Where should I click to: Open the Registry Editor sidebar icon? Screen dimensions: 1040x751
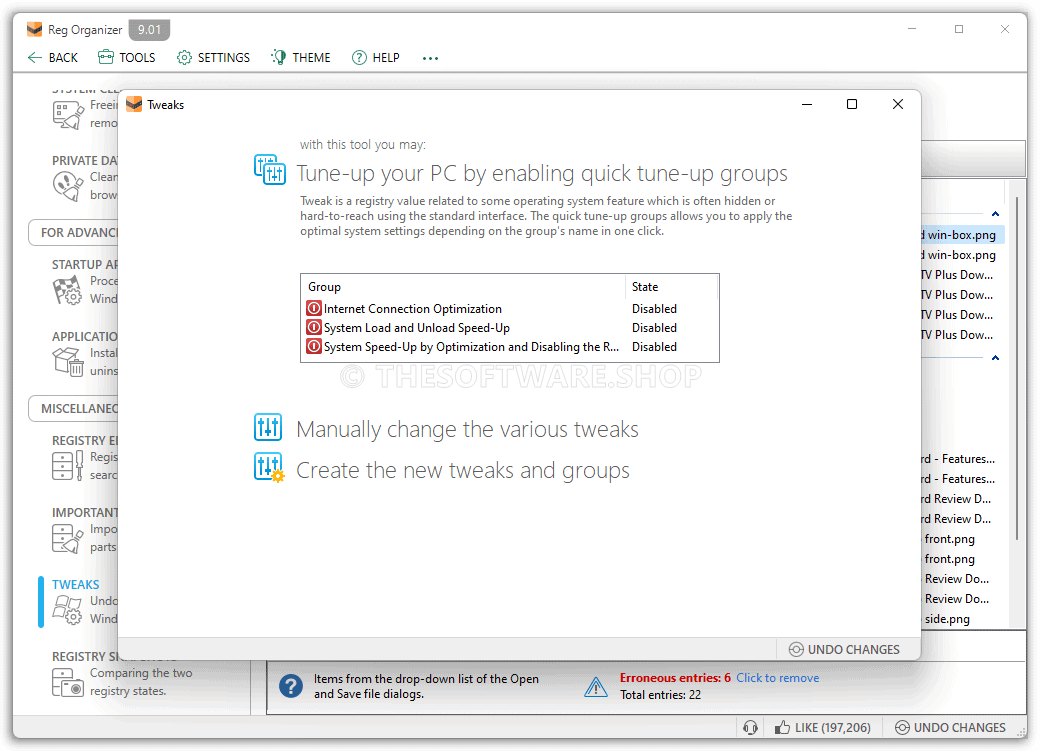68,465
